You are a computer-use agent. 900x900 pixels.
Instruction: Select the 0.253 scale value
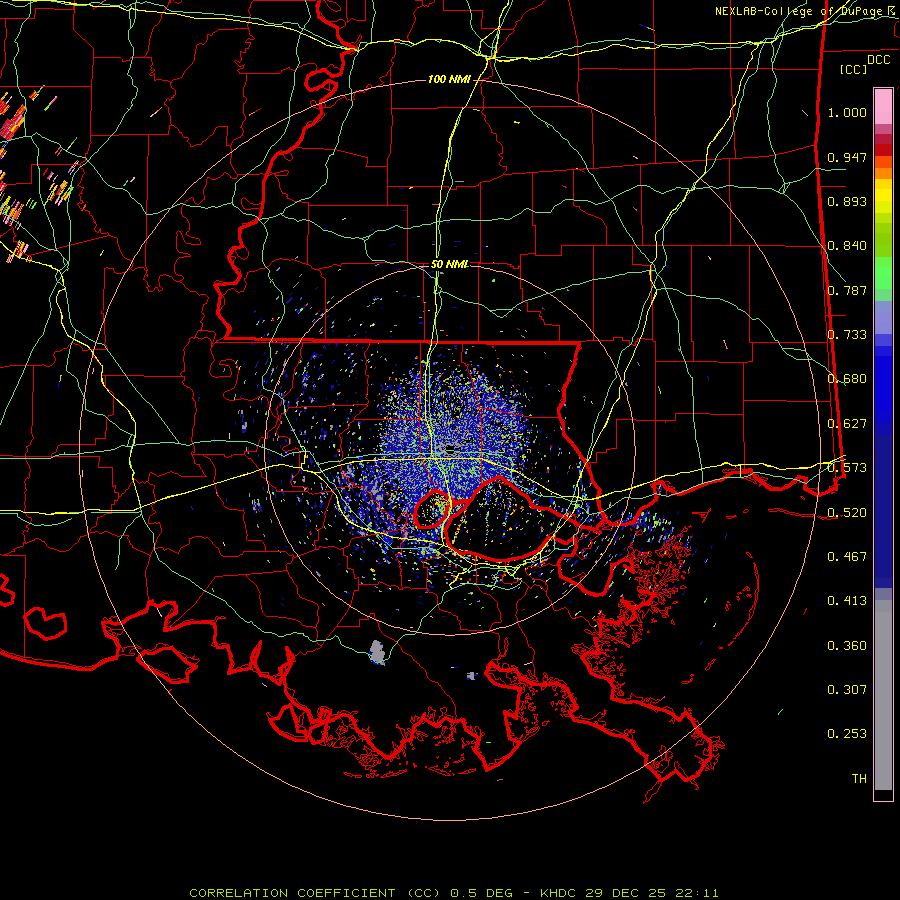coord(847,734)
